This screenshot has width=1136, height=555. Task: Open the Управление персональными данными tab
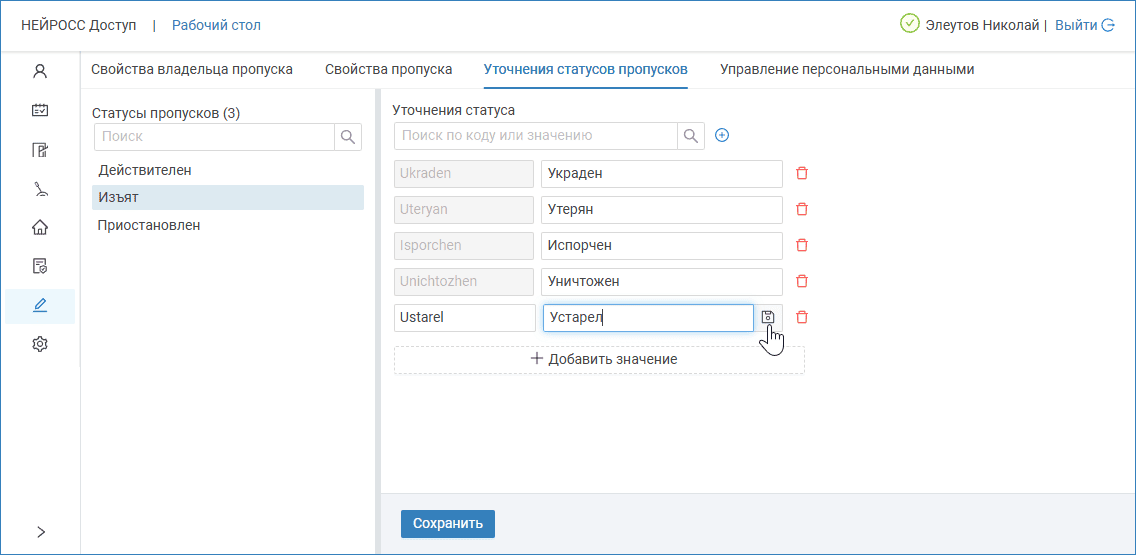click(846, 69)
